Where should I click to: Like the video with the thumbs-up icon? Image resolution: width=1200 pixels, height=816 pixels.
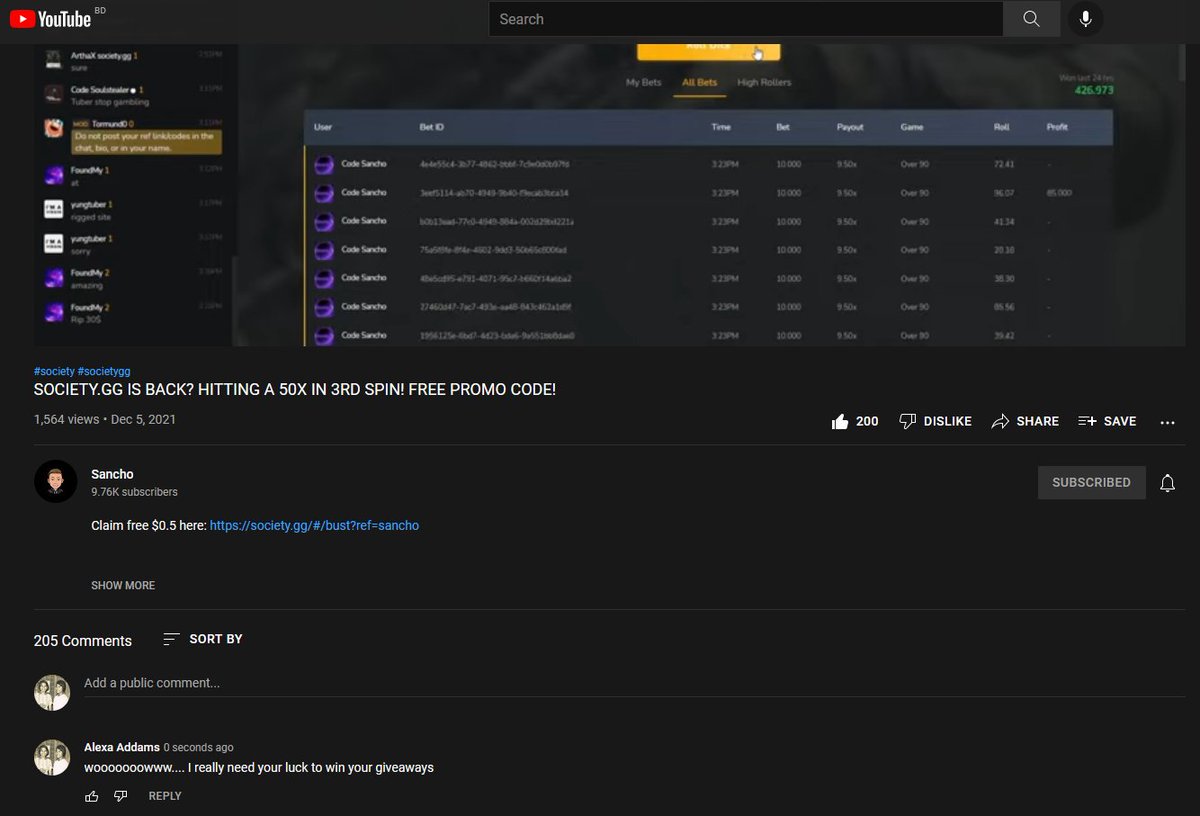click(x=840, y=422)
